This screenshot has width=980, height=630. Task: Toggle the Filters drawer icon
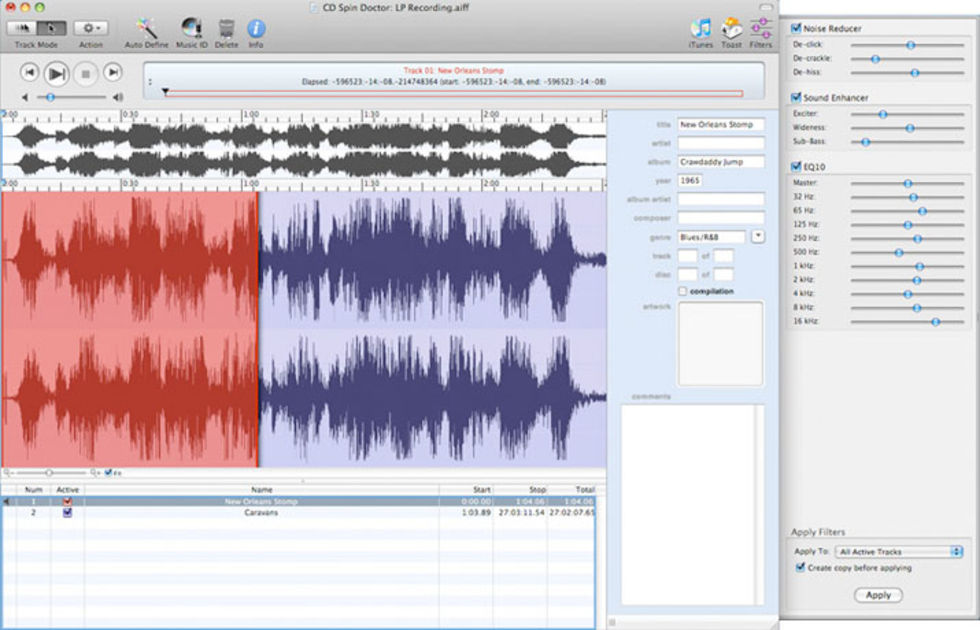761,27
